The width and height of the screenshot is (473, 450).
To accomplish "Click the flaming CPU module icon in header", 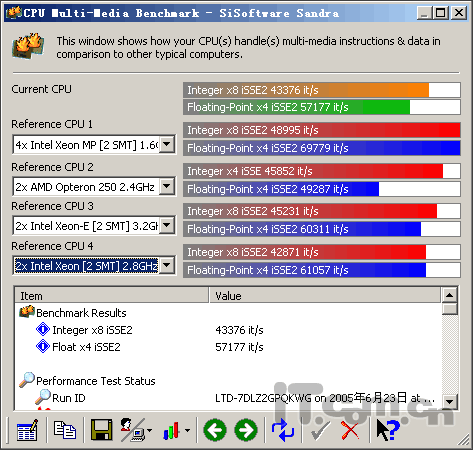I will (28, 46).
